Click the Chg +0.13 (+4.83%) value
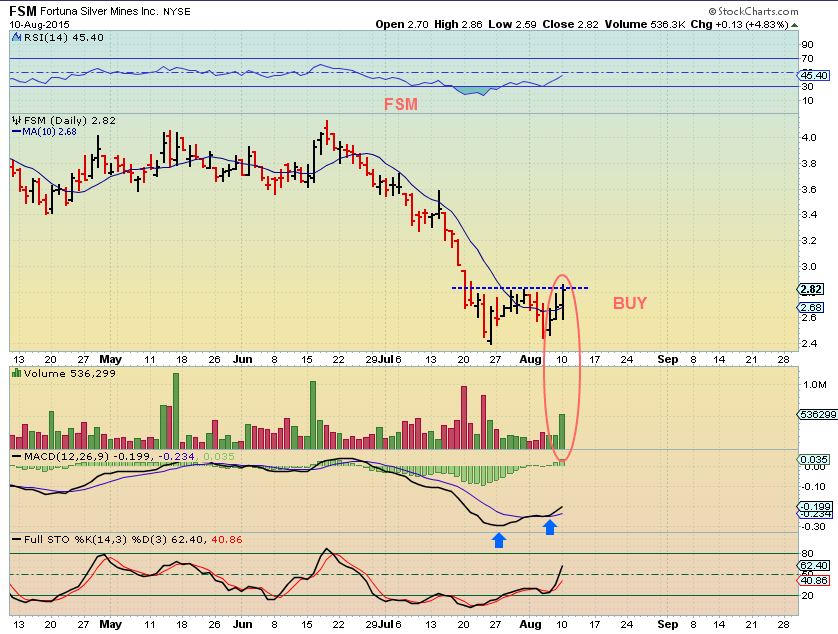 point(740,24)
